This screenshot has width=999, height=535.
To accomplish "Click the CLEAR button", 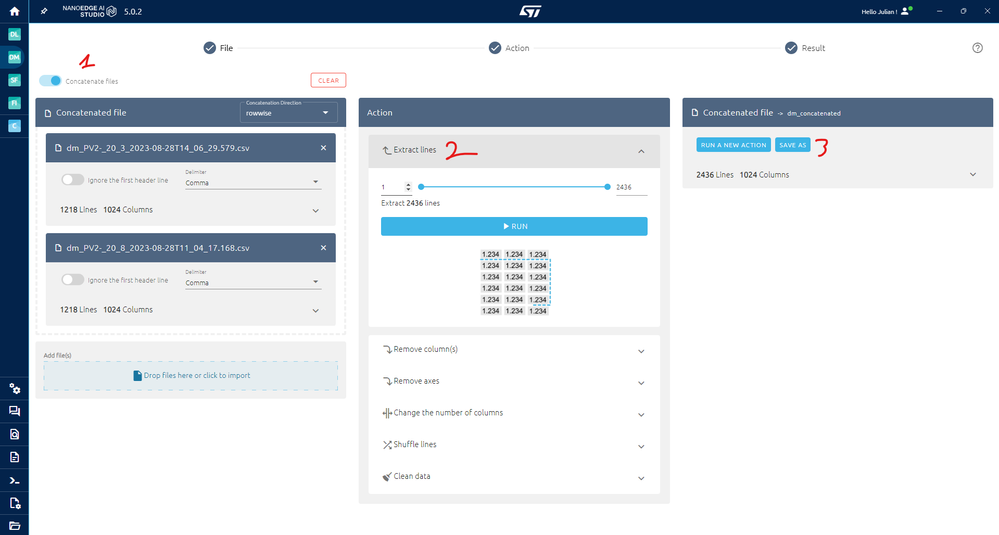I will [328, 80].
